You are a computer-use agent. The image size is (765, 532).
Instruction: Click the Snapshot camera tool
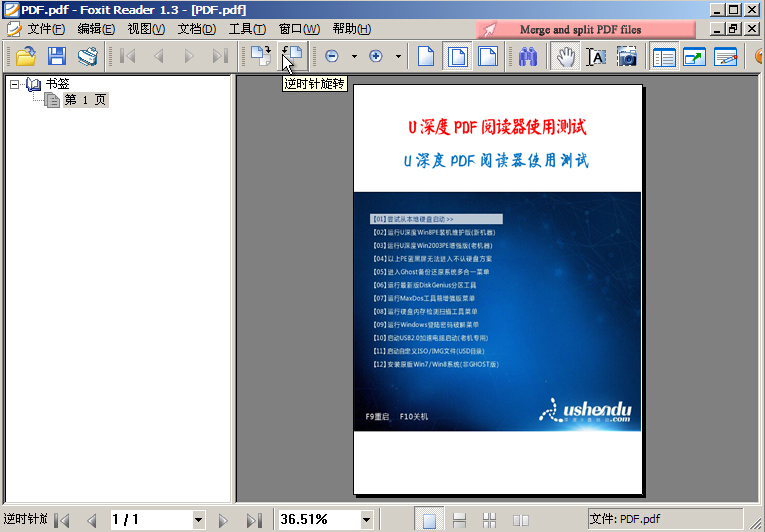[x=627, y=57]
